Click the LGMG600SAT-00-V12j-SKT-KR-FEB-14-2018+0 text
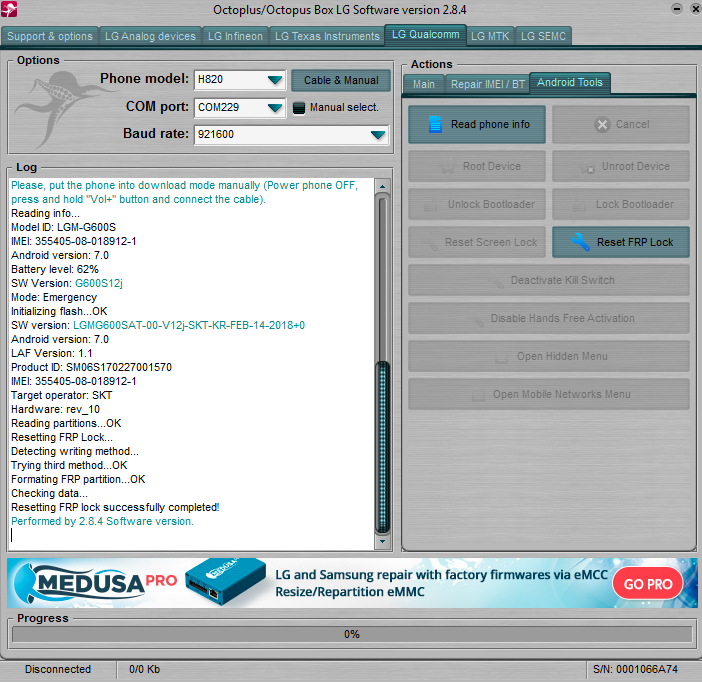This screenshot has height=682, width=702. pyautogui.click(x=189, y=325)
